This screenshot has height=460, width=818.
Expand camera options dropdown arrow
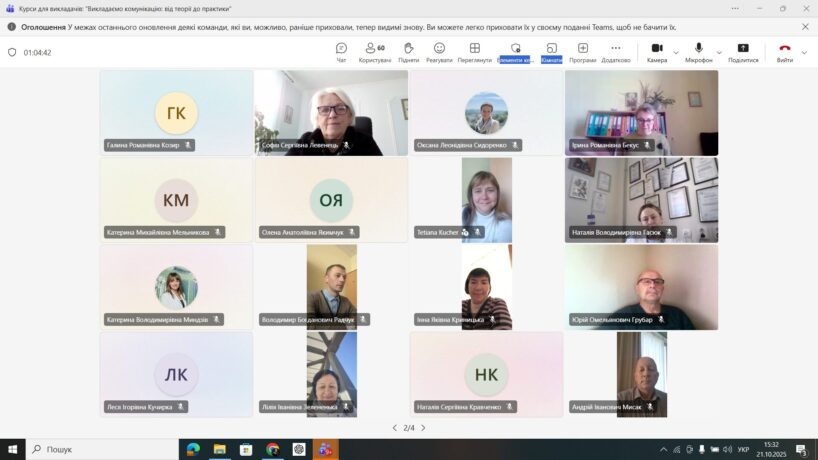tap(676, 52)
